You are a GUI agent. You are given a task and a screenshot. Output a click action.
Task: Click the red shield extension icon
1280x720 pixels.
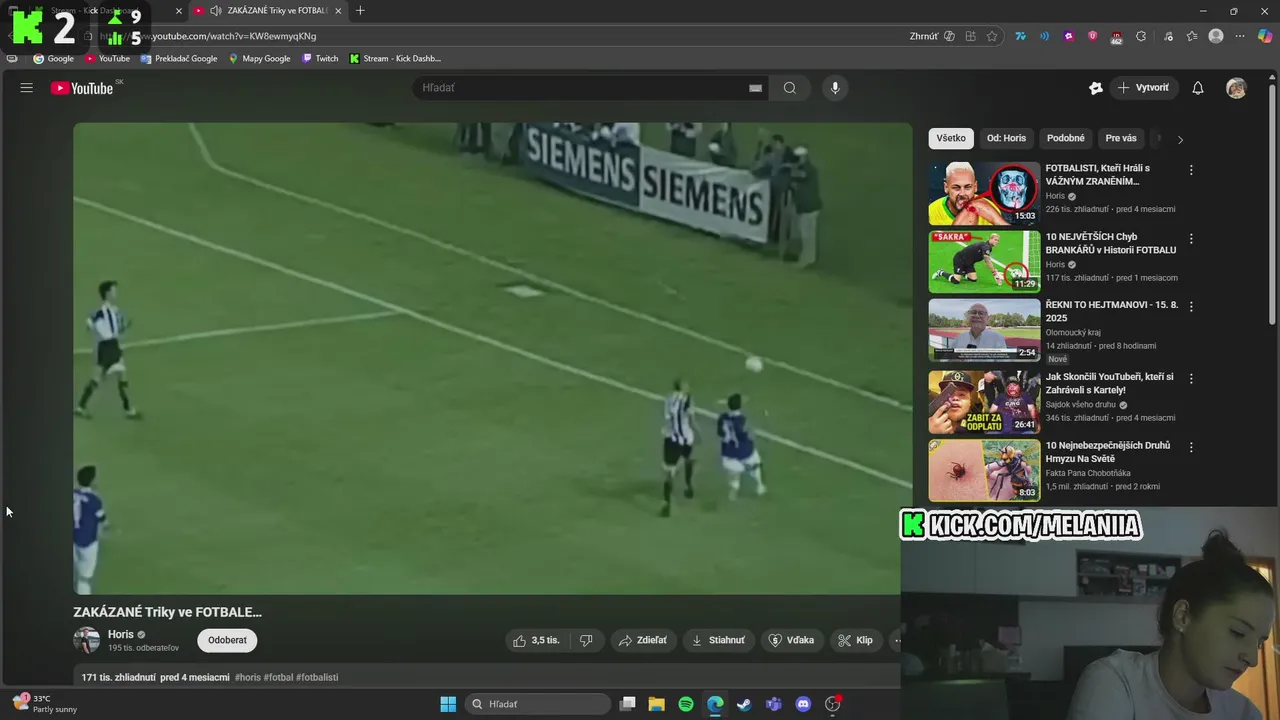[1092, 36]
